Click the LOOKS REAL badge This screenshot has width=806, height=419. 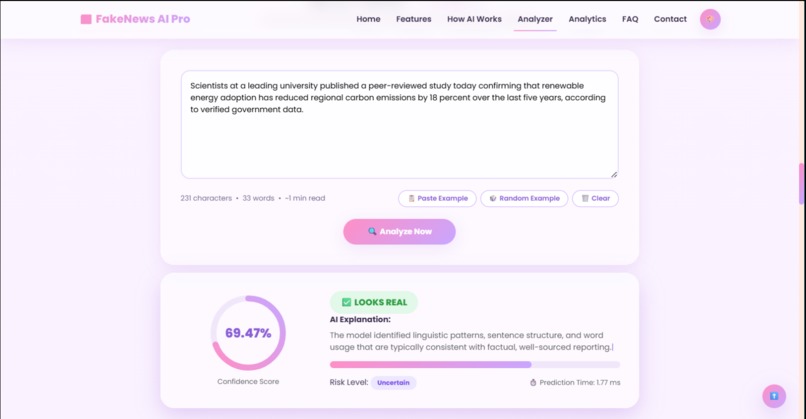[374, 302]
